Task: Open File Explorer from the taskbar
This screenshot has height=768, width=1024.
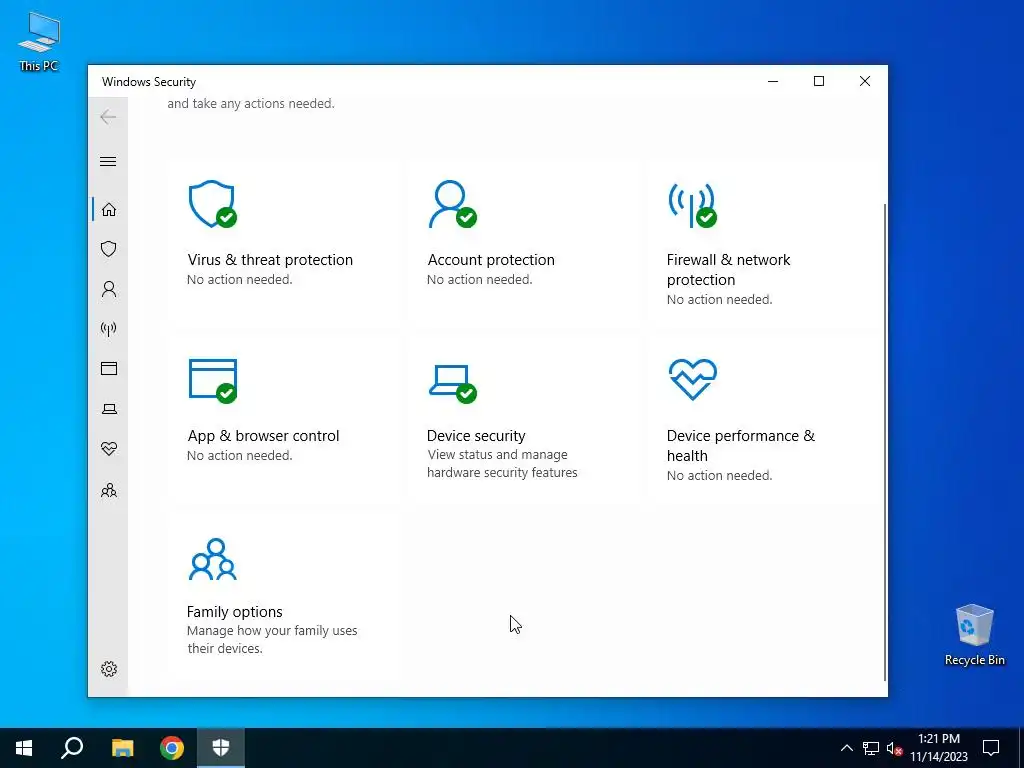Action: tap(122, 748)
